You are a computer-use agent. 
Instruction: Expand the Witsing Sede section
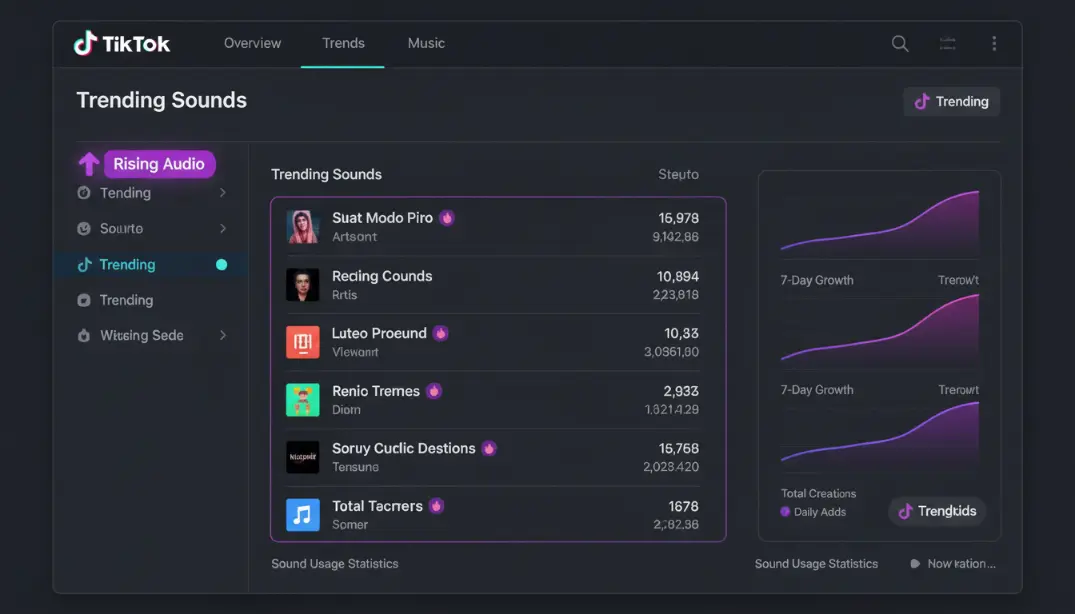coord(223,335)
